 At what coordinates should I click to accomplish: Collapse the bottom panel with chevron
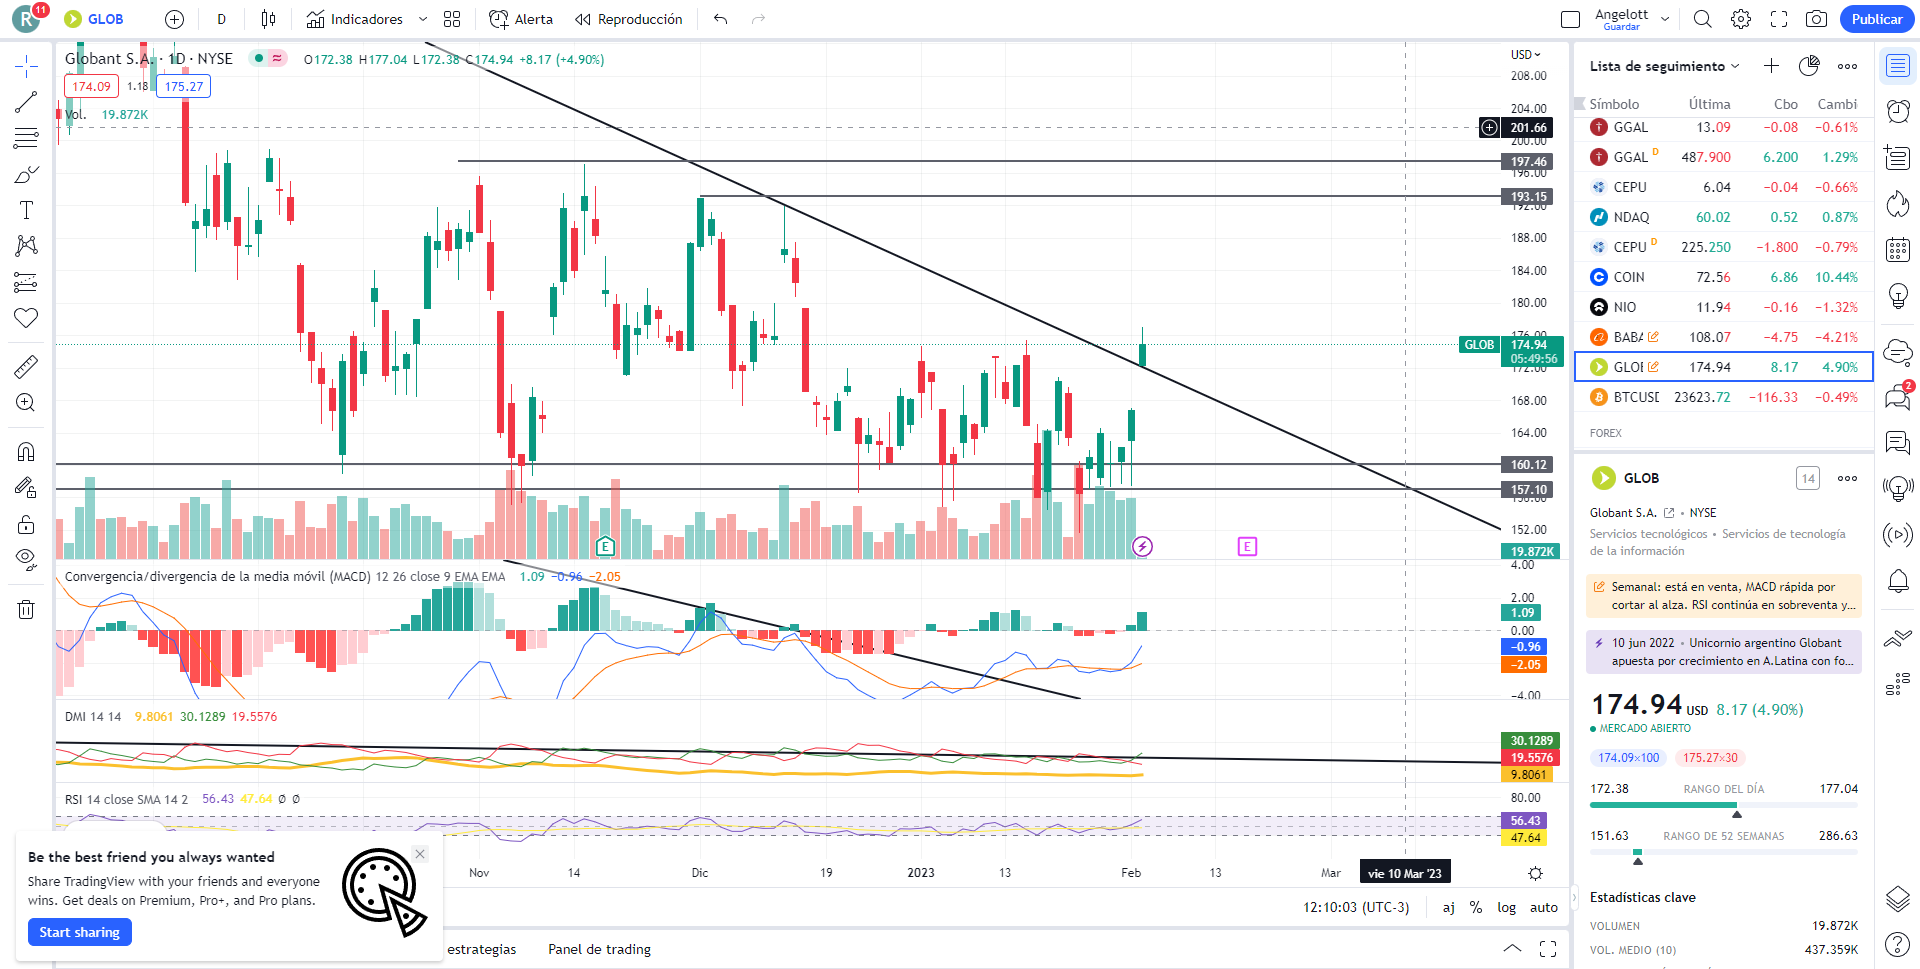click(1512, 948)
